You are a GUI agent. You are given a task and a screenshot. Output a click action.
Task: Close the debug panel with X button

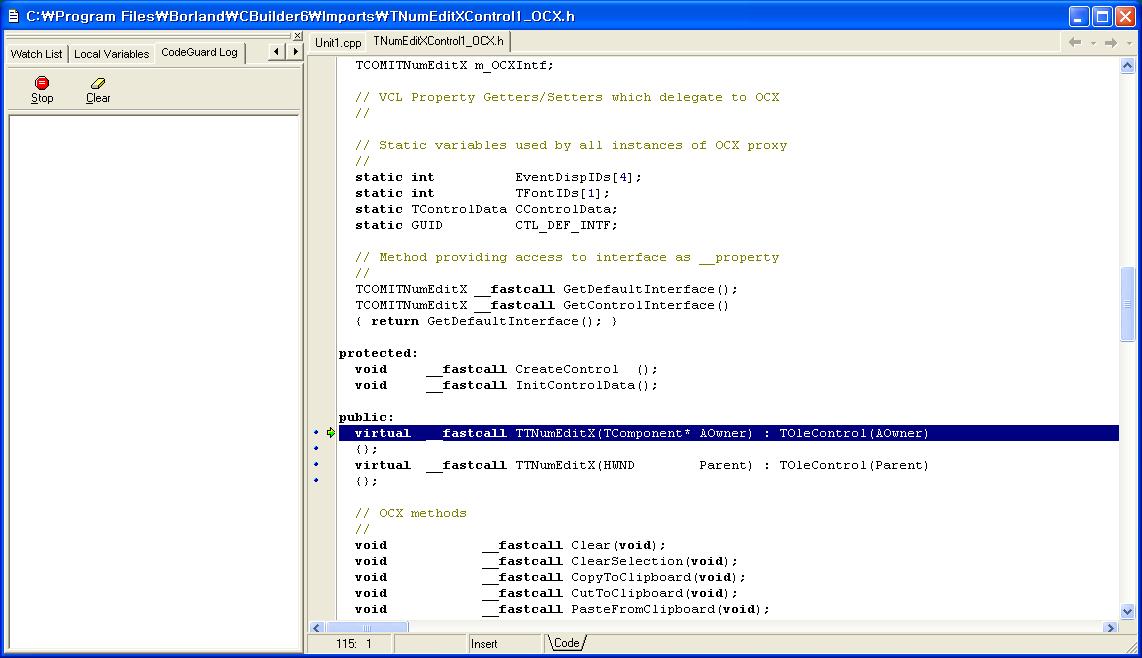[296, 36]
